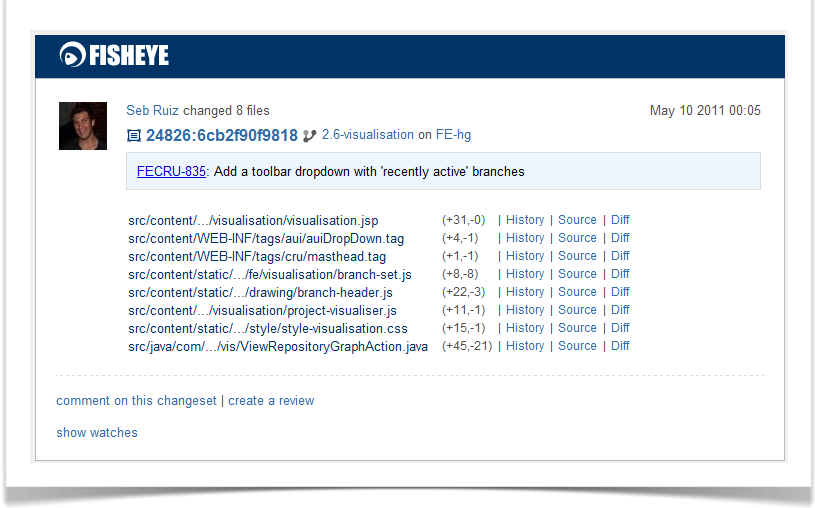Open the FE-hg repository link

coord(453,135)
